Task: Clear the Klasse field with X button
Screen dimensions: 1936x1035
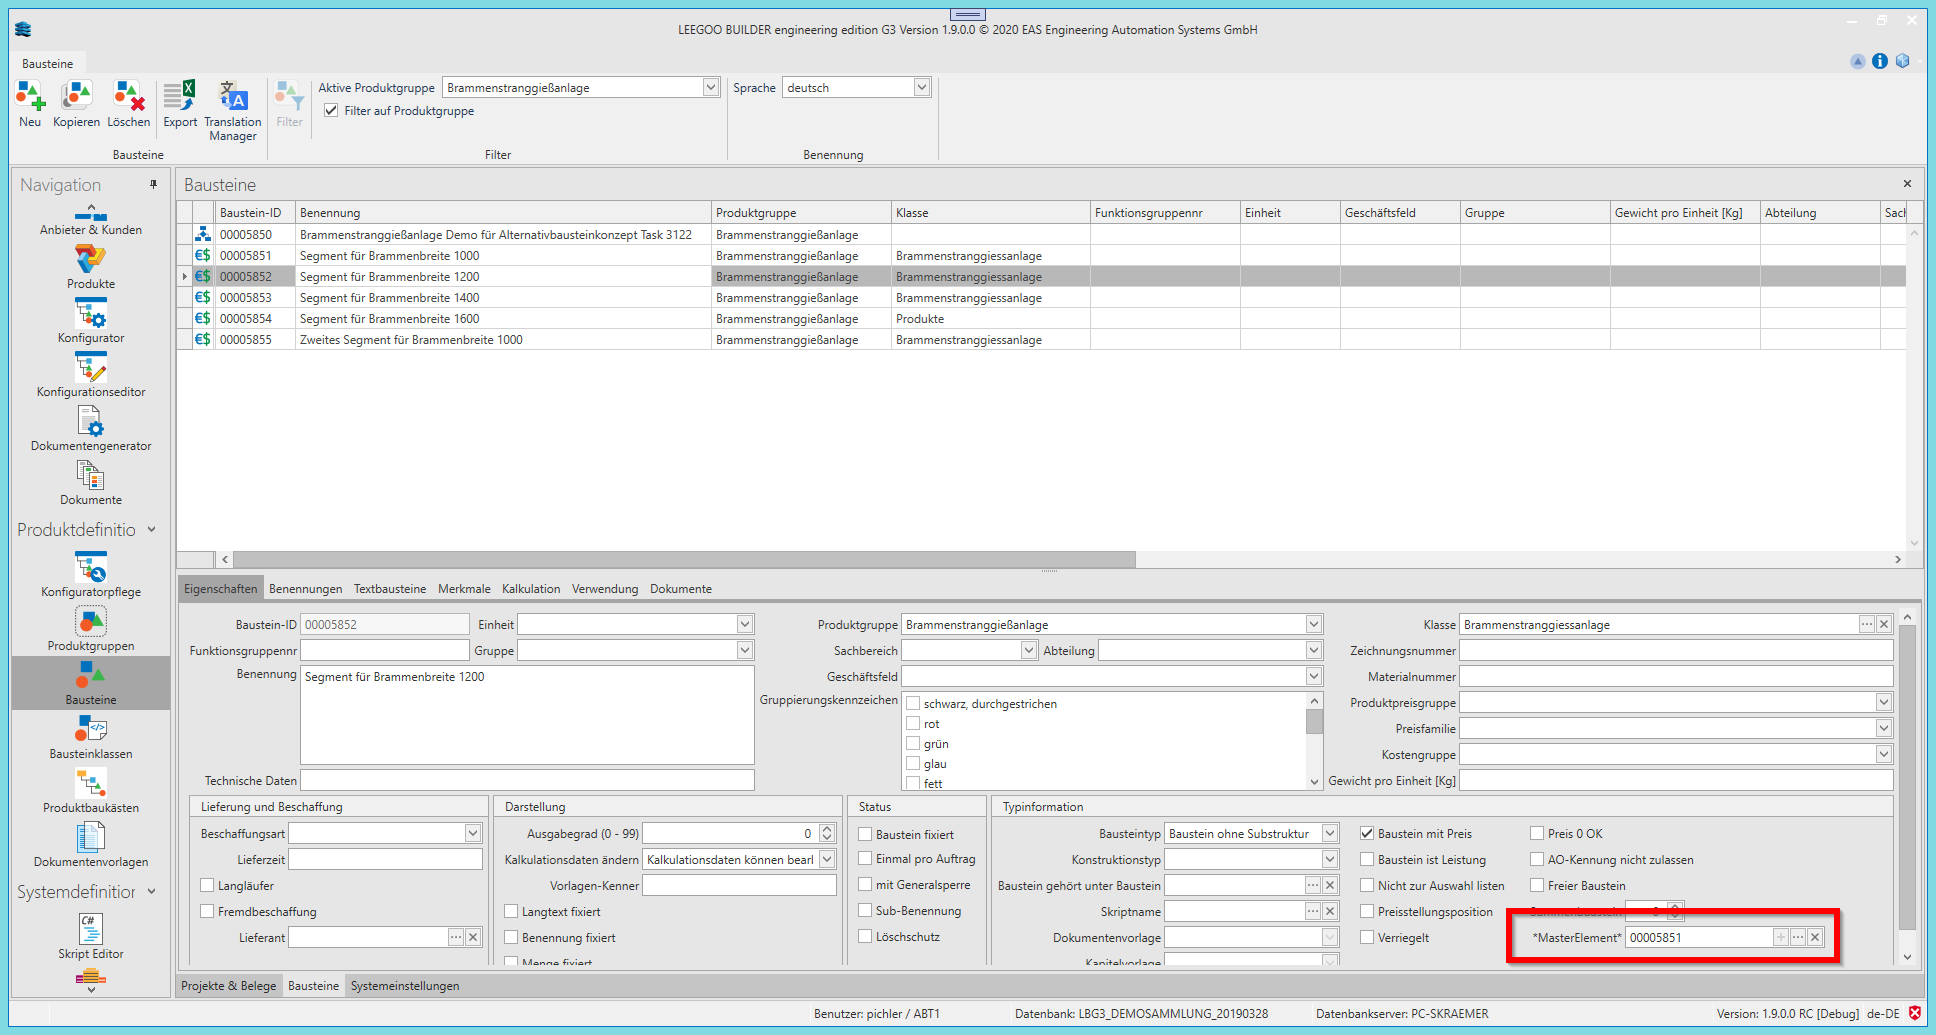Action: [x=1884, y=624]
